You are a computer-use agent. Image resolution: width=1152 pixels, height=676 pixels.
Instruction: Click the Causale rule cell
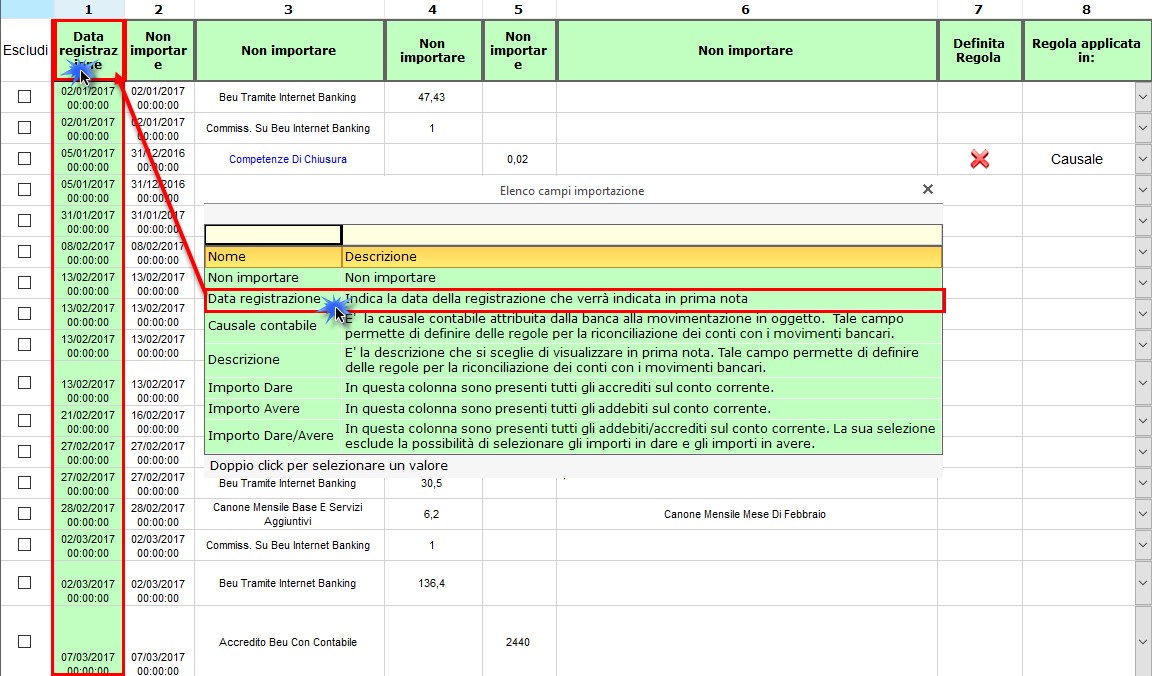pyautogui.click(x=1077, y=159)
